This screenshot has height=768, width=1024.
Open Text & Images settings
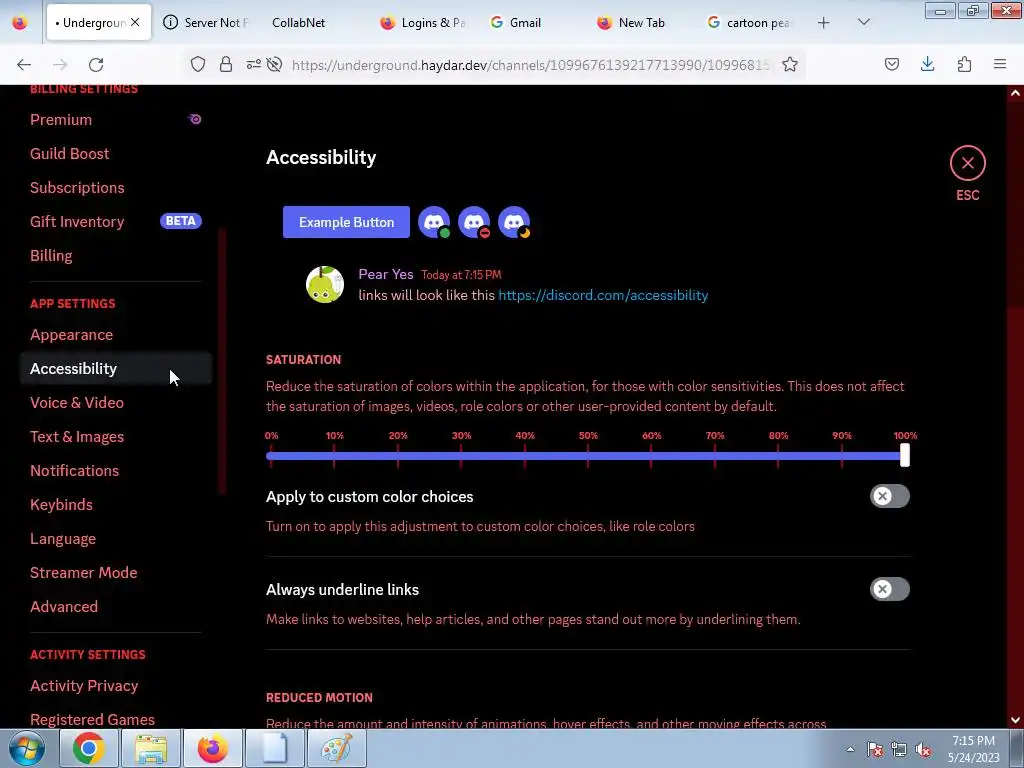[116, 436]
